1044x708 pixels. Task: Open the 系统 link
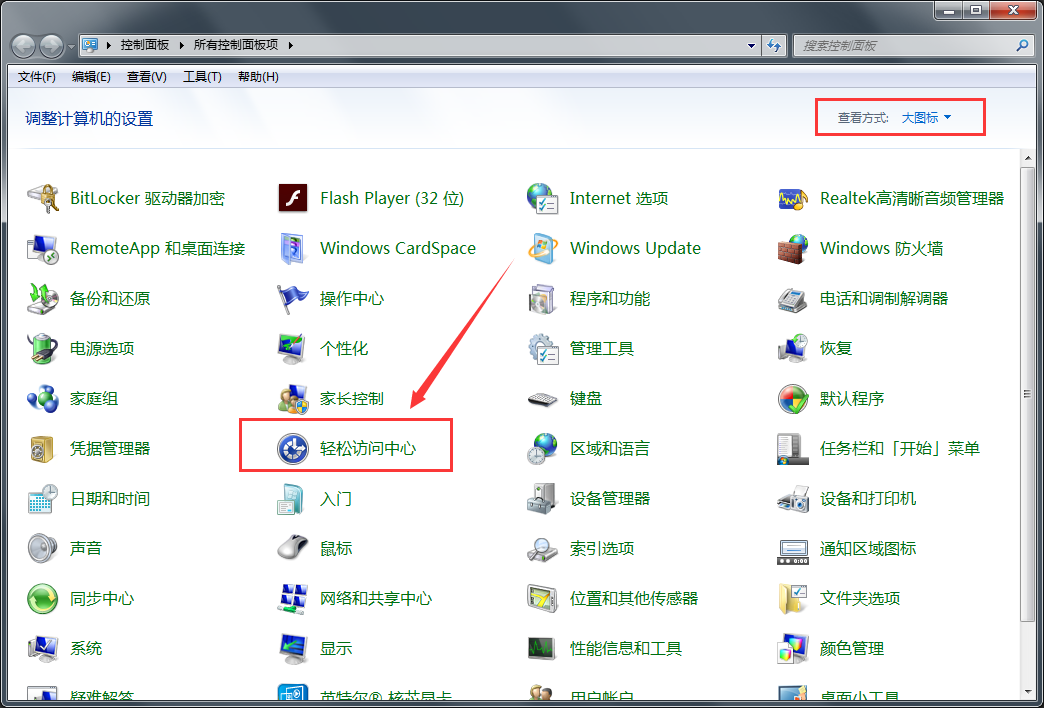click(x=86, y=649)
